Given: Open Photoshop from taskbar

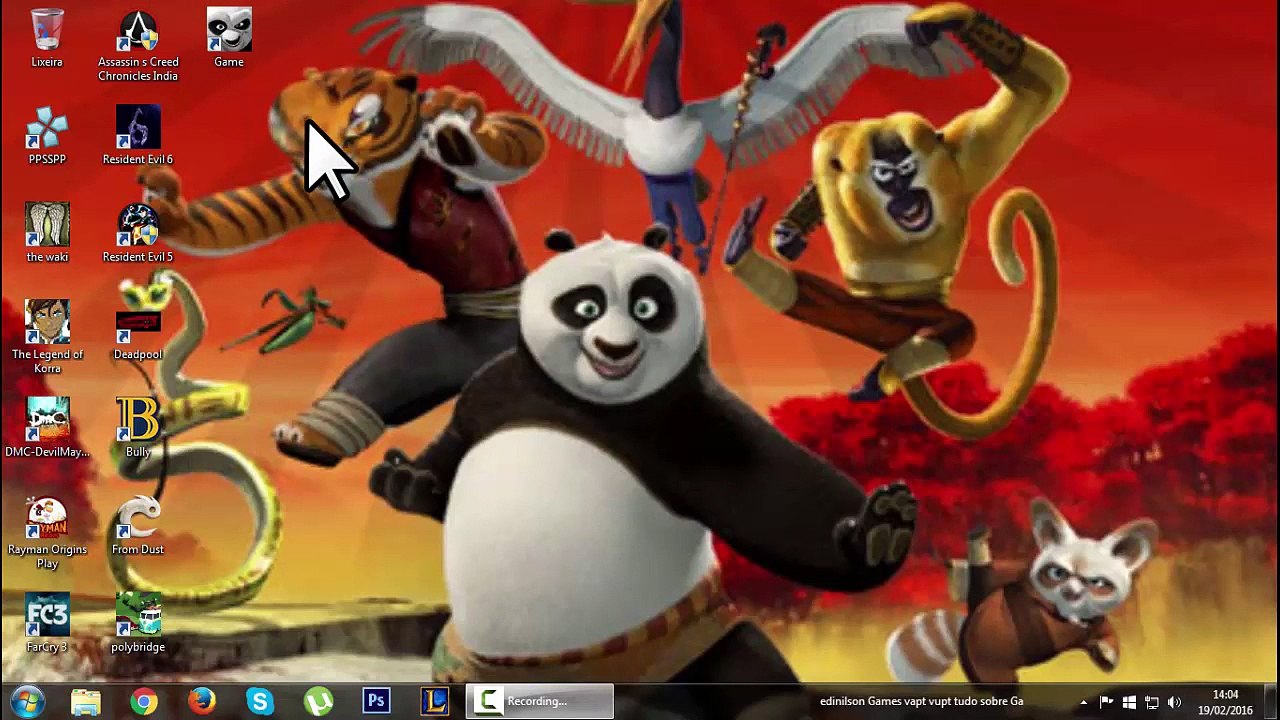Looking at the screenshot, I should point(376,701).
